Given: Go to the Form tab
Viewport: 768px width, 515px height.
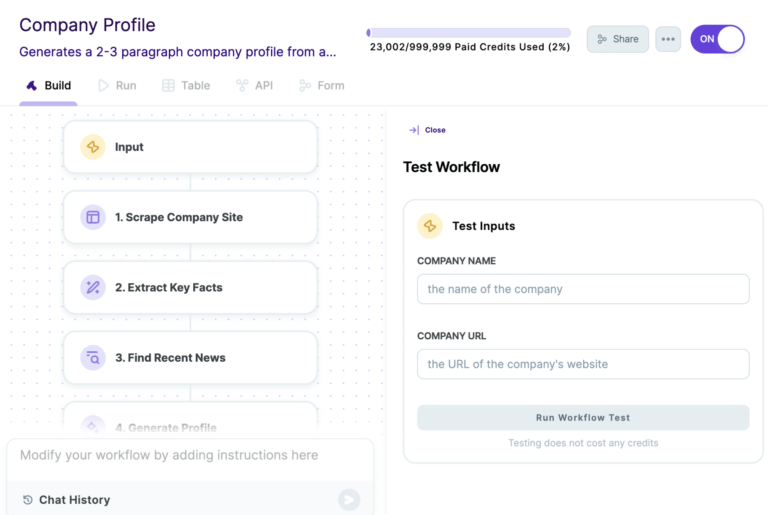Looking at the screenshot, I should [321, 86].
